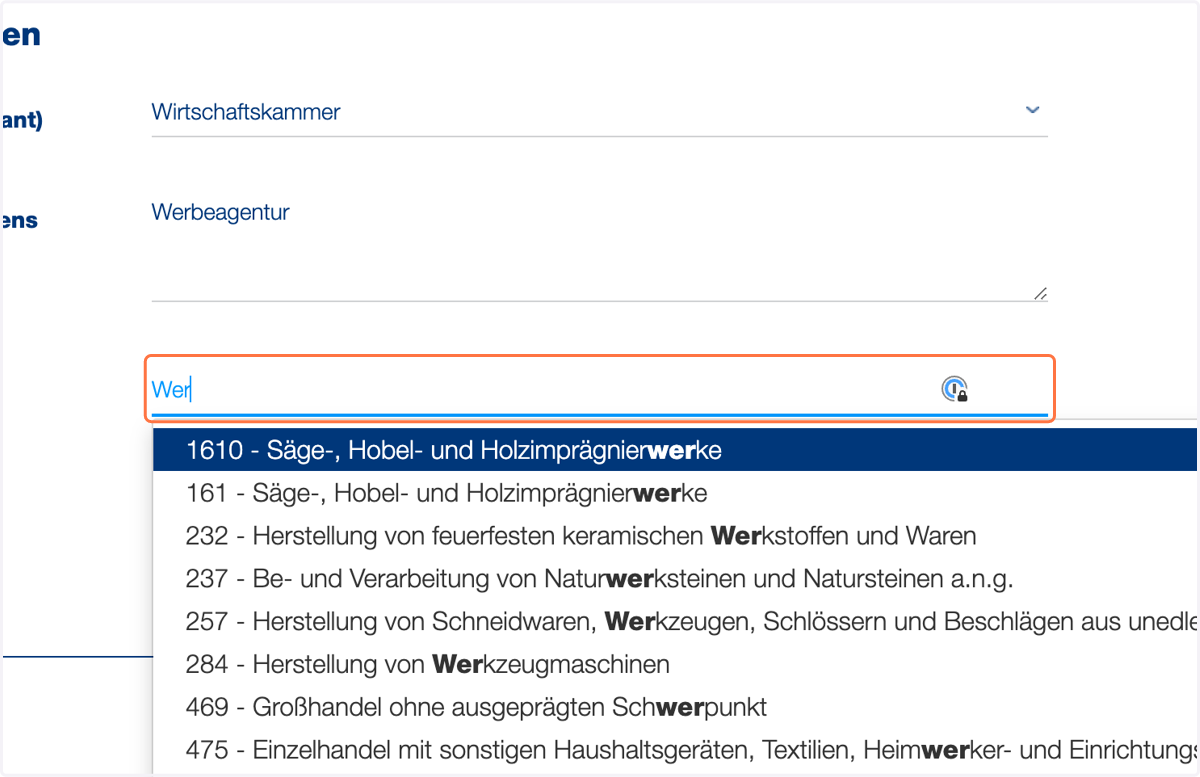The height and width of the screenshot is (777, 1200).
Task: Click the password manager icon in search field
Action: click(955, 389)
